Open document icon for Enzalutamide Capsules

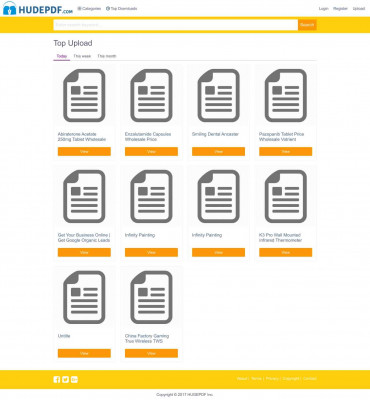pyautogui.click(x=151, y=96)
